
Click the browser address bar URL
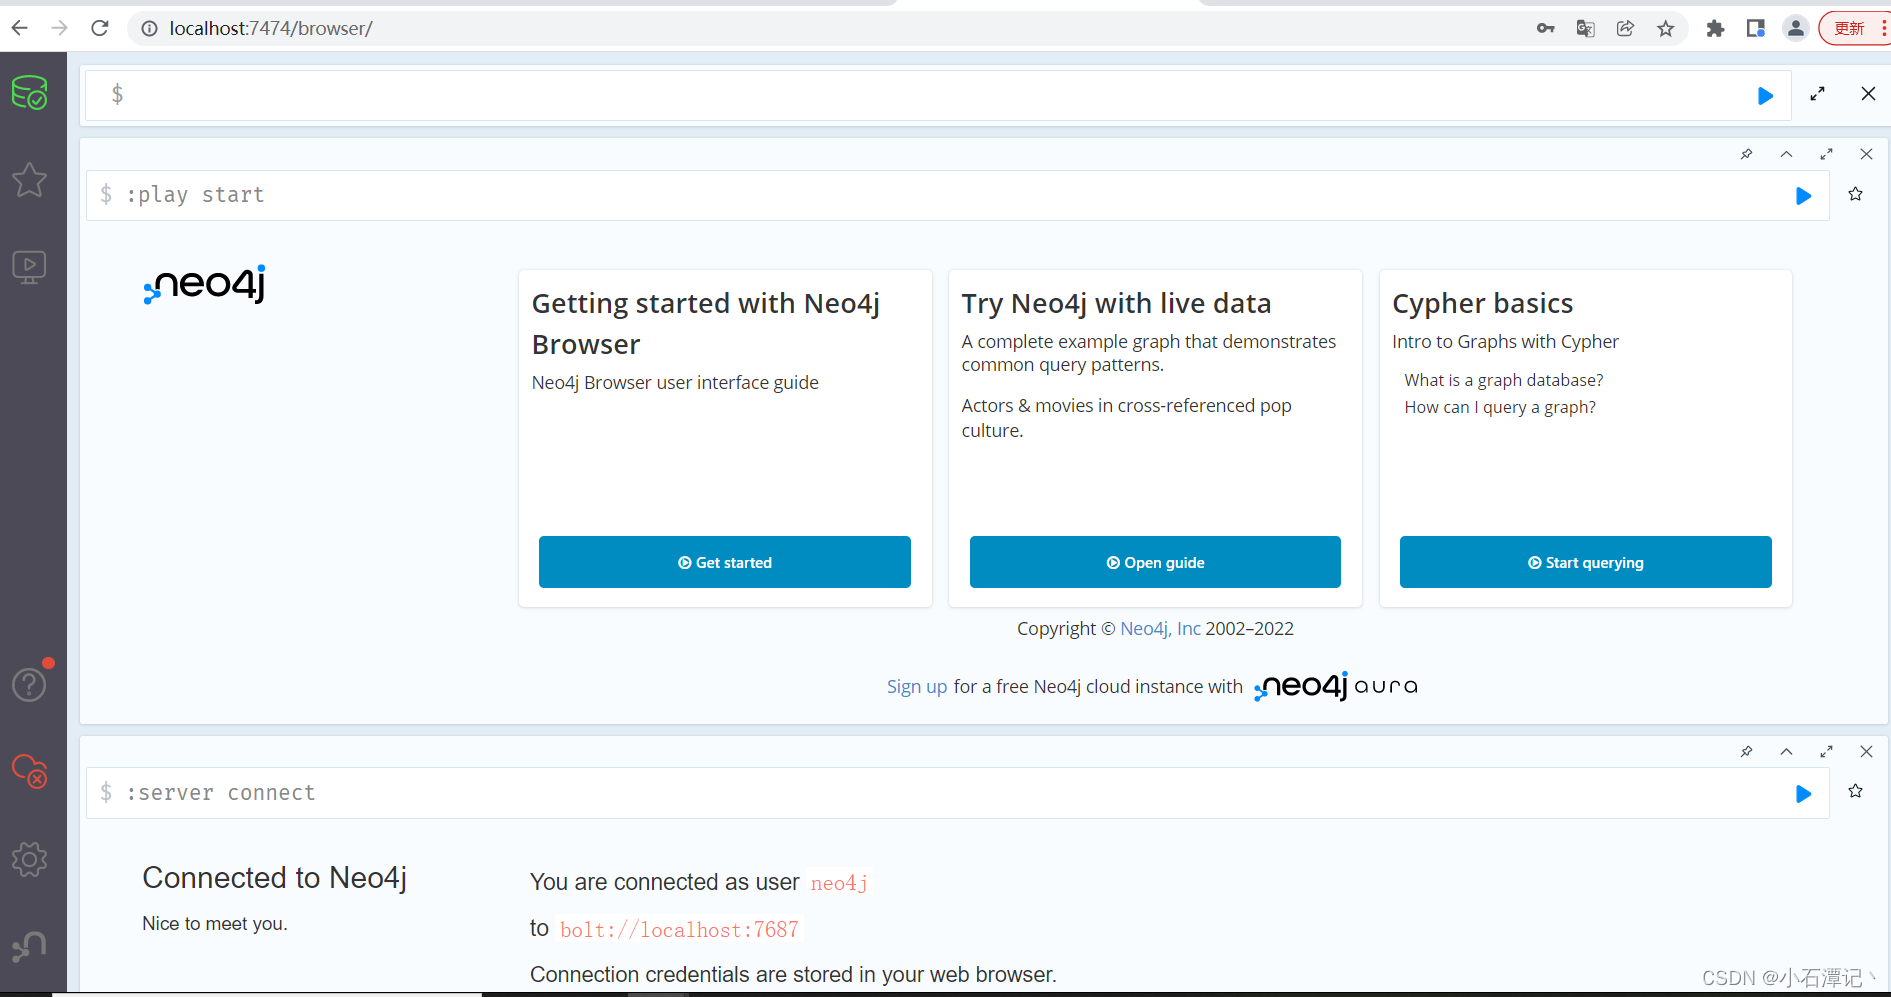pyautogui.click(x=271, y=29)
